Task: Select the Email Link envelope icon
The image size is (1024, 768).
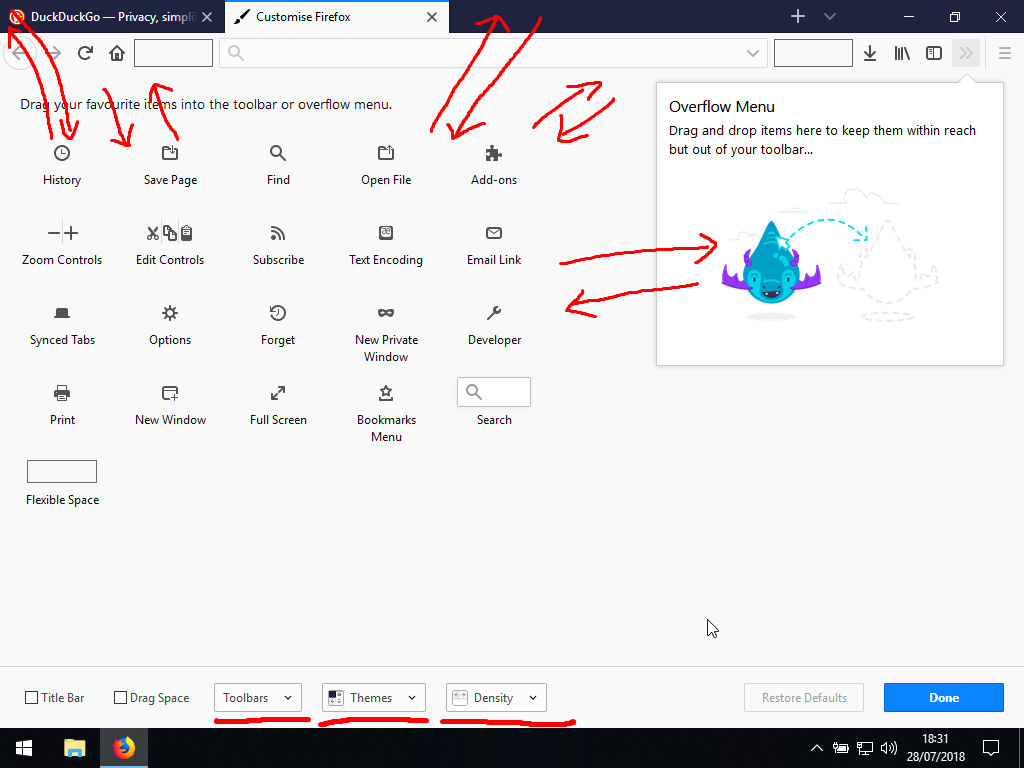Action: pyautogui.click(x=494, y=233)
